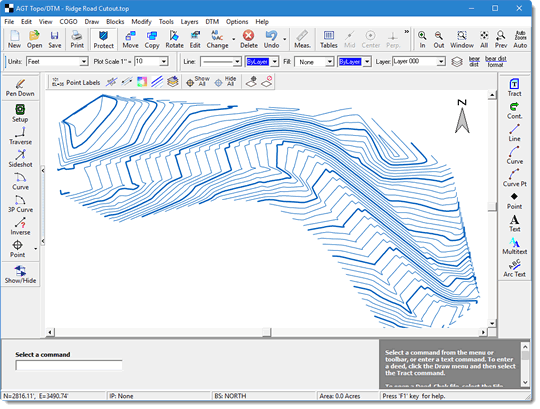Click the layers stack icon beside Layer
This screenshot has width=540, height=409.
pos(457,62)
